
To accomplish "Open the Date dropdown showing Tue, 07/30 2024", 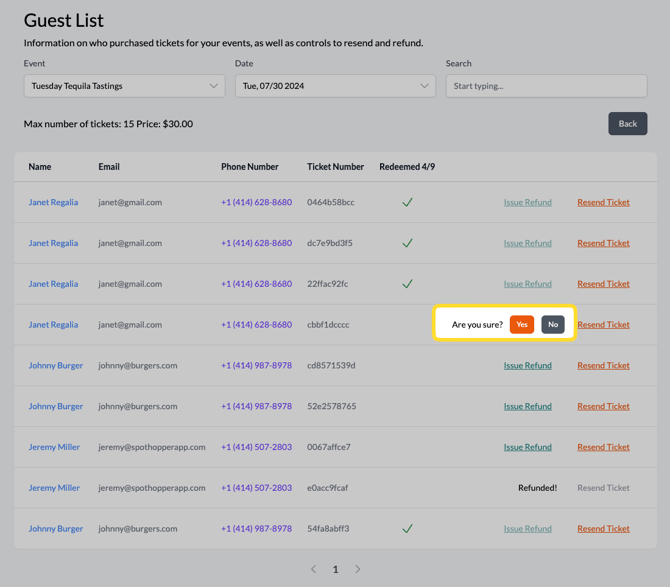I will point(335,86).
